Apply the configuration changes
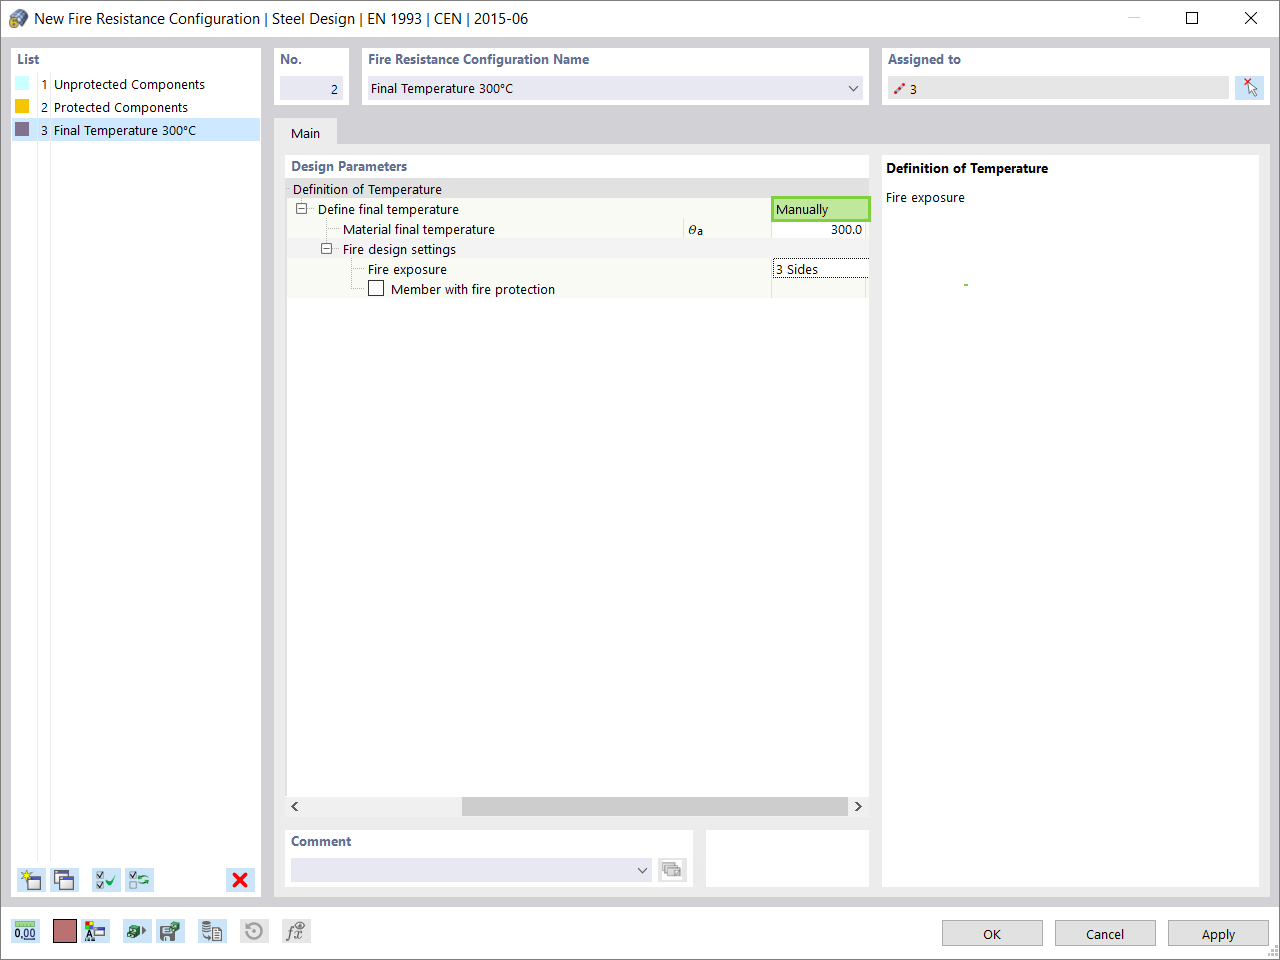 (x=1218, y=933)
